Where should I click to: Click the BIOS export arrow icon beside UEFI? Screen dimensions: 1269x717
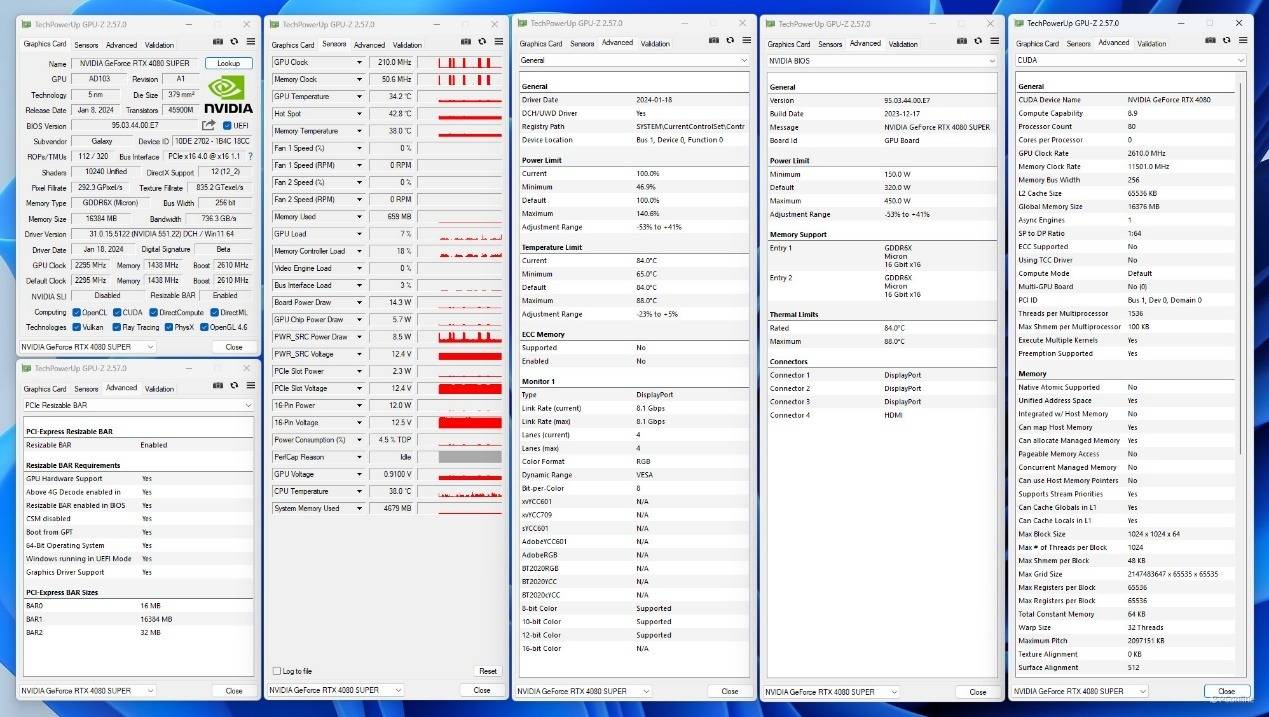click(x=209, y=125)
